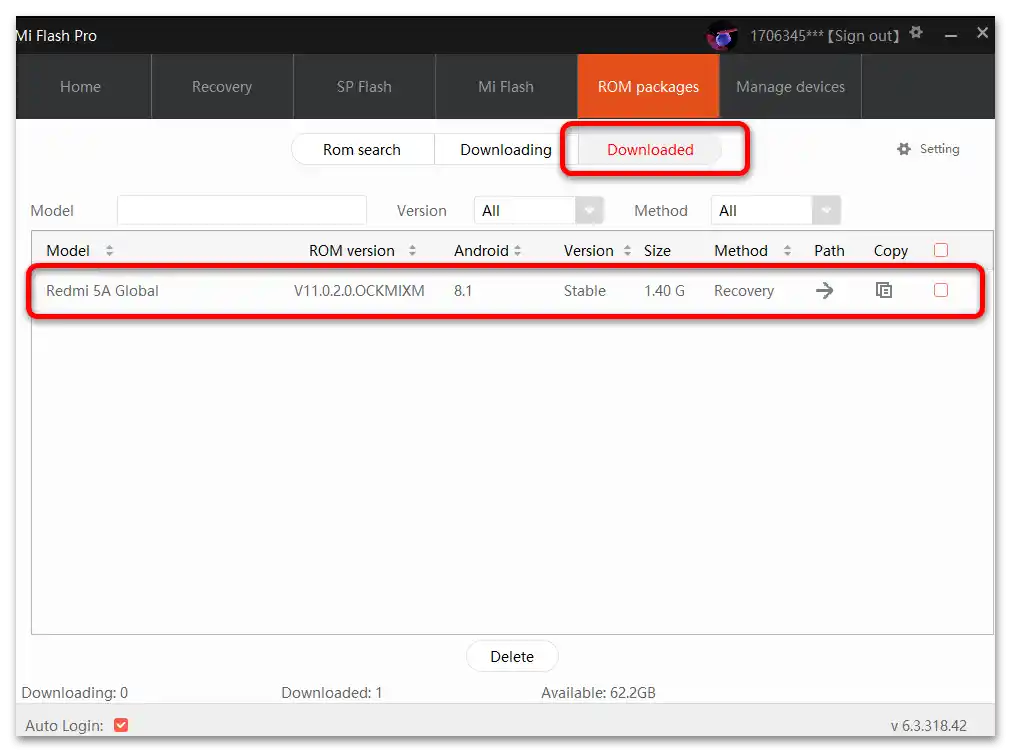Sort by Model column arrows

point(110,250)
